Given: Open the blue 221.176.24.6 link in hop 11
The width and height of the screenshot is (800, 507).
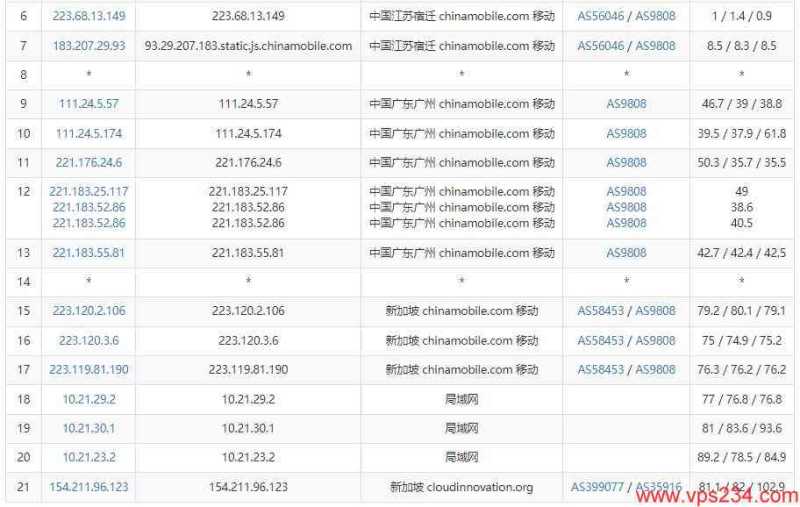Looking at the screenshot, I should click(x=89, y=162).
